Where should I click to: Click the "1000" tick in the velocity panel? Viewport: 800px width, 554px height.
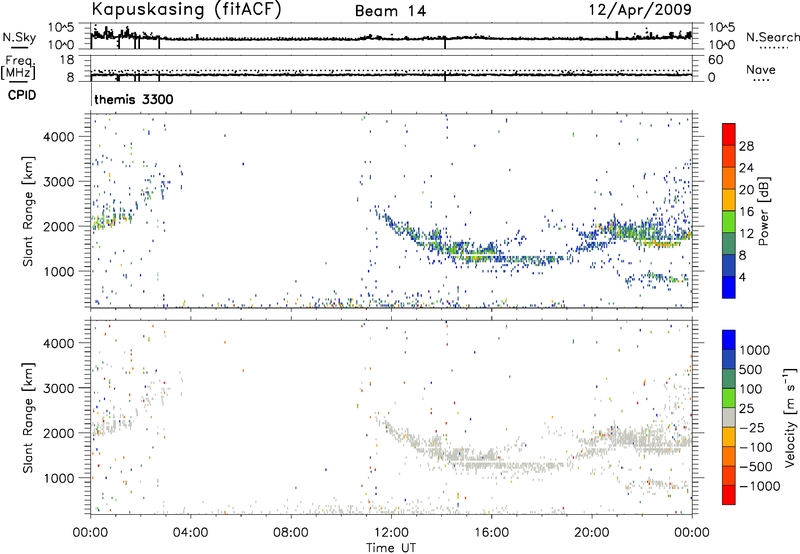pyautogui.click(x=59, y=478)
